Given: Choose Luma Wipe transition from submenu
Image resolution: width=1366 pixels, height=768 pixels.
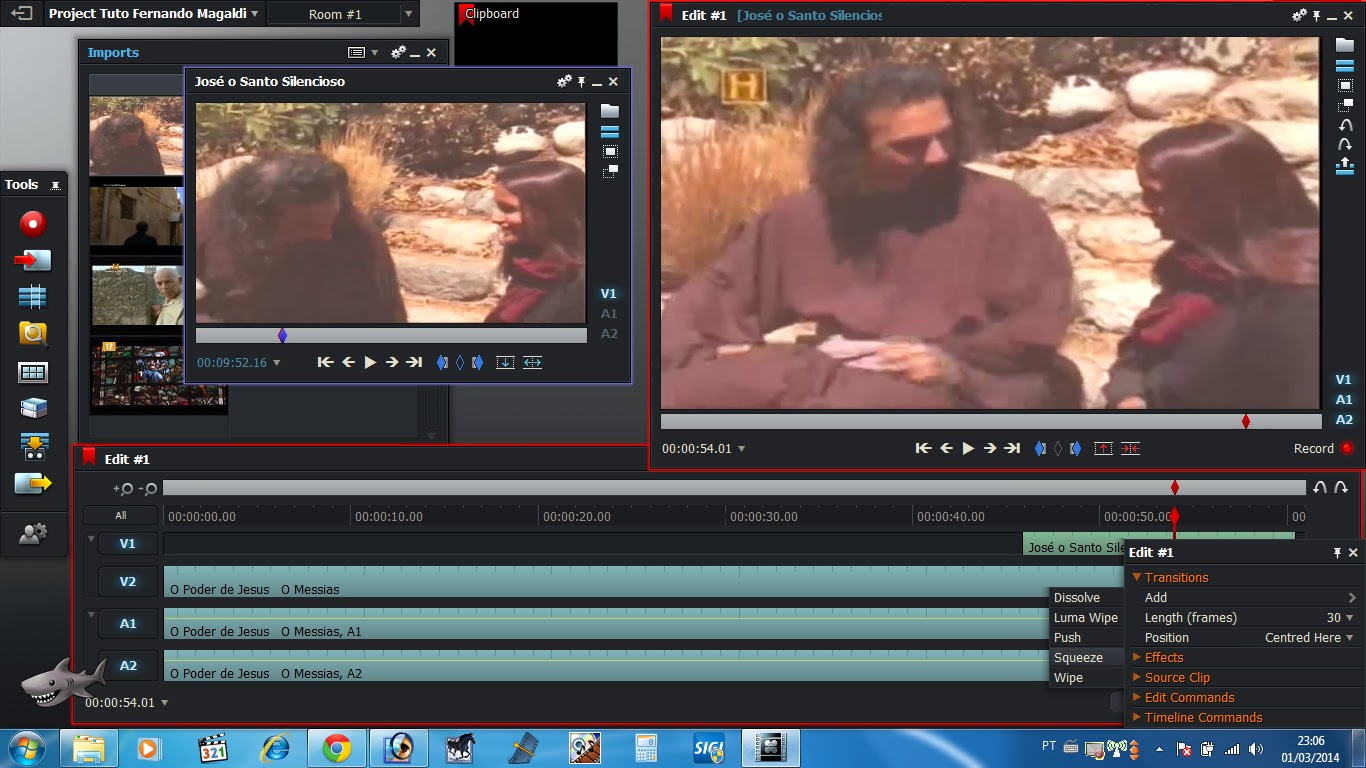Looking at the screenshot, I should (x=1086, y=617).
